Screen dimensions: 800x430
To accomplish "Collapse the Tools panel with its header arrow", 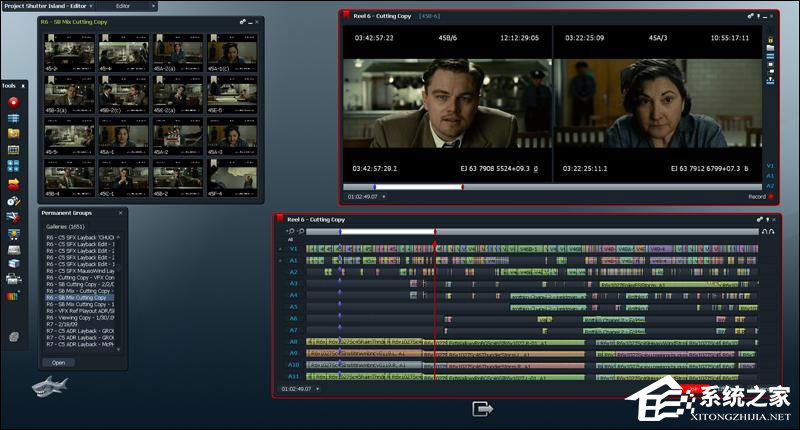I will (x=23, y=86).
